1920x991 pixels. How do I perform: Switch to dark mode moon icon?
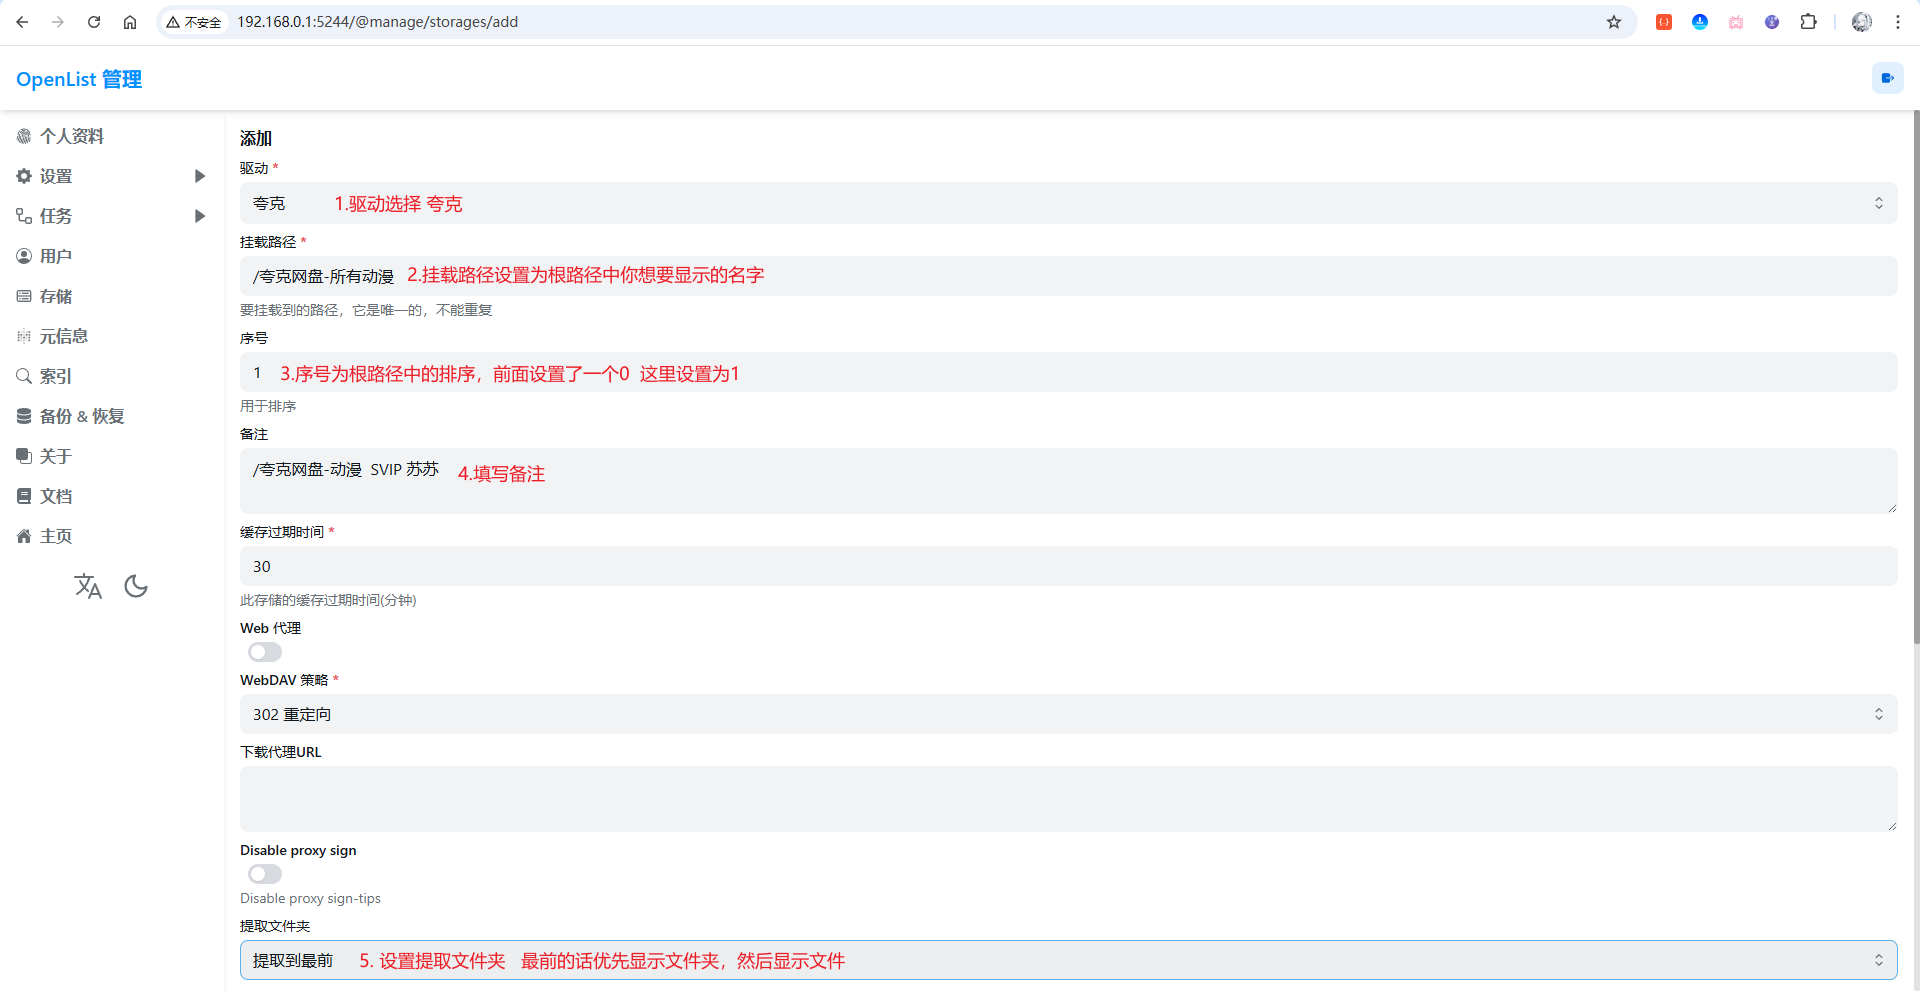pos(136,586)
